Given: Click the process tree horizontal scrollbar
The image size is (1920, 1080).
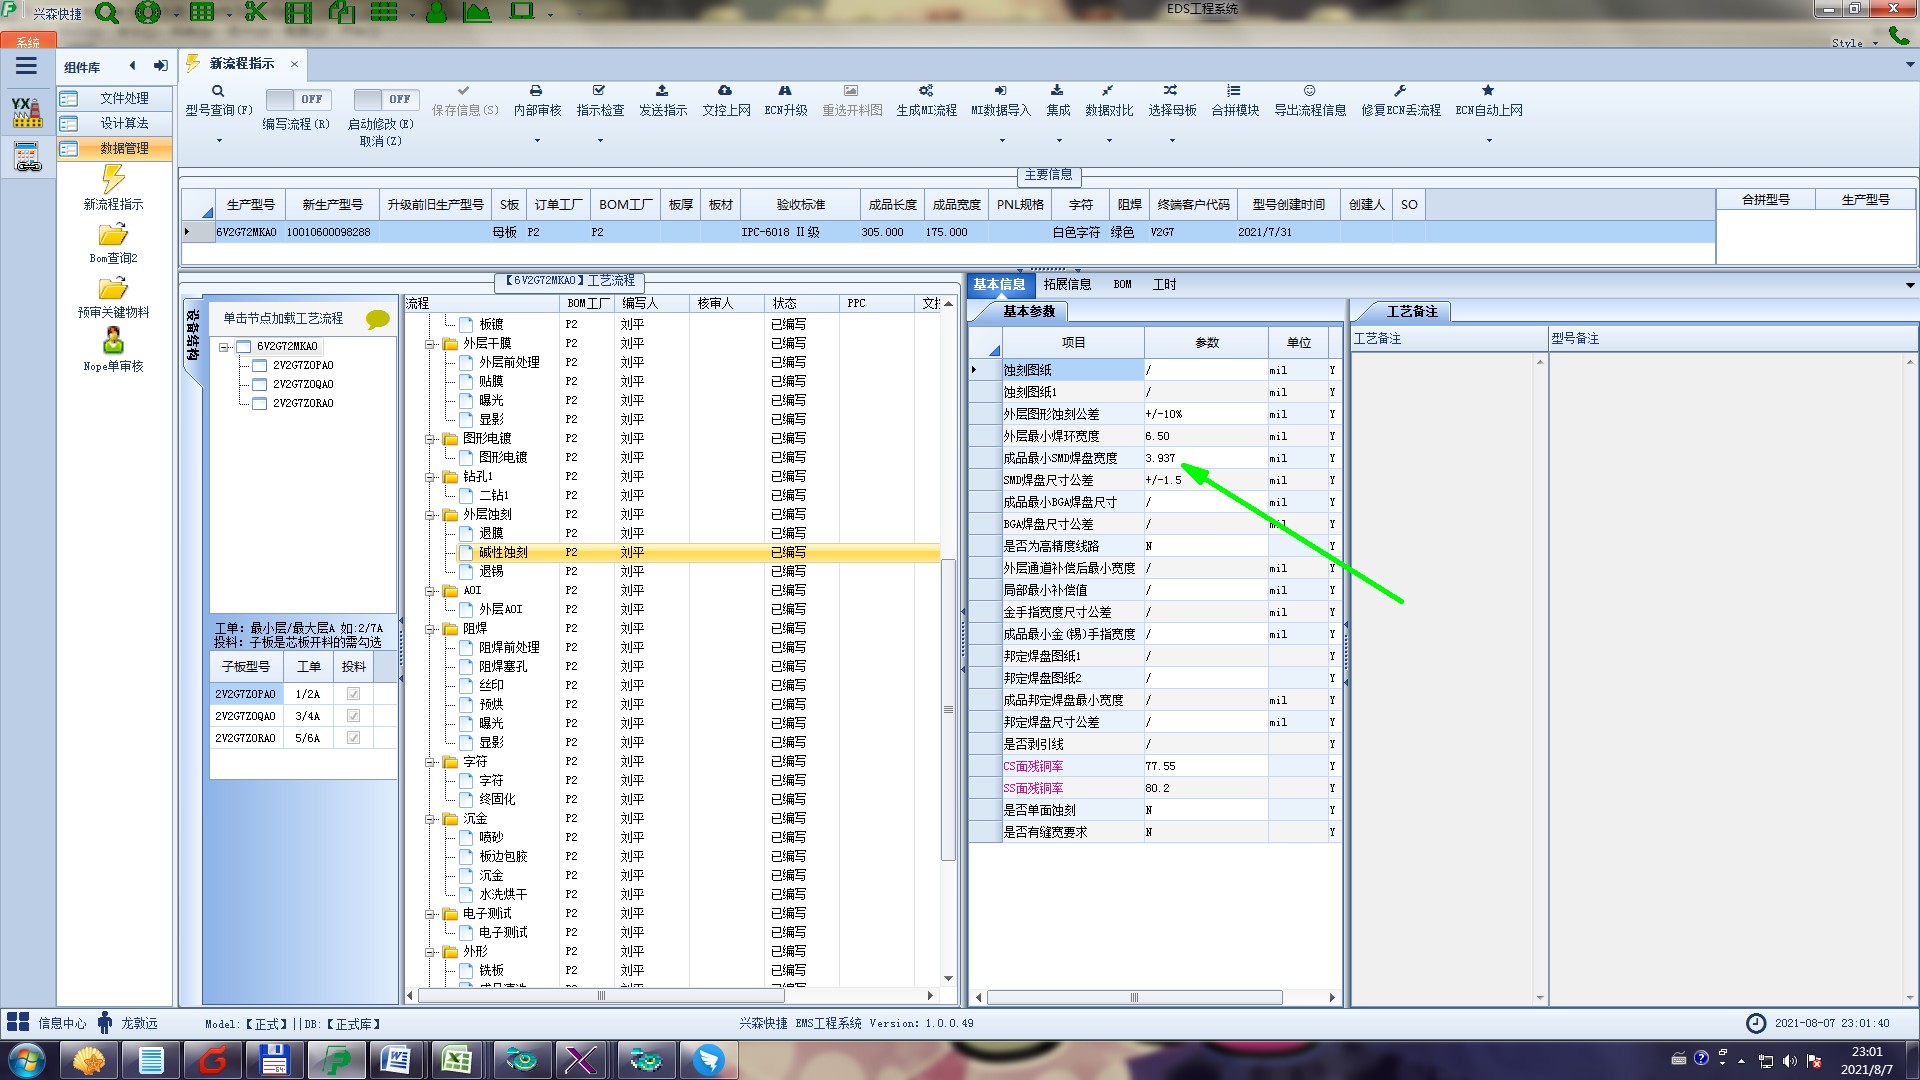Looking at the screenshot, I should click(x=600, y=996).
